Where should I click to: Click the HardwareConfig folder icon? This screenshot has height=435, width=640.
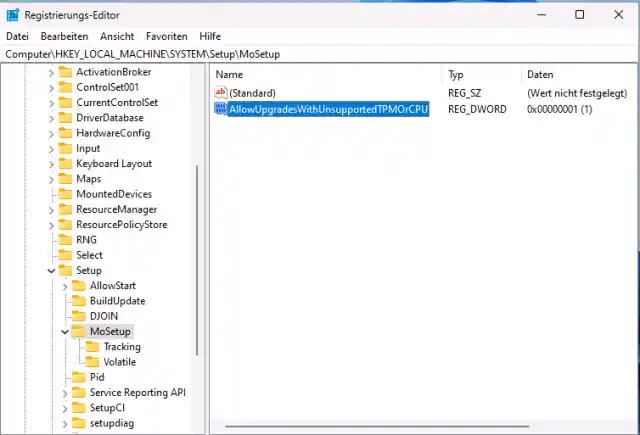tap(65, 133)
